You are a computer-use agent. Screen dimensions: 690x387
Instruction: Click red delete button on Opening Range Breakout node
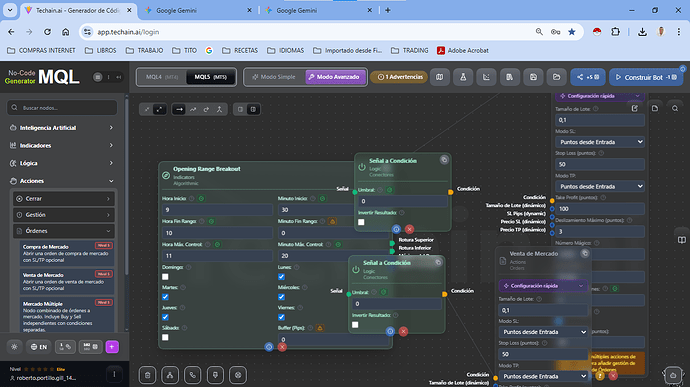282,347
